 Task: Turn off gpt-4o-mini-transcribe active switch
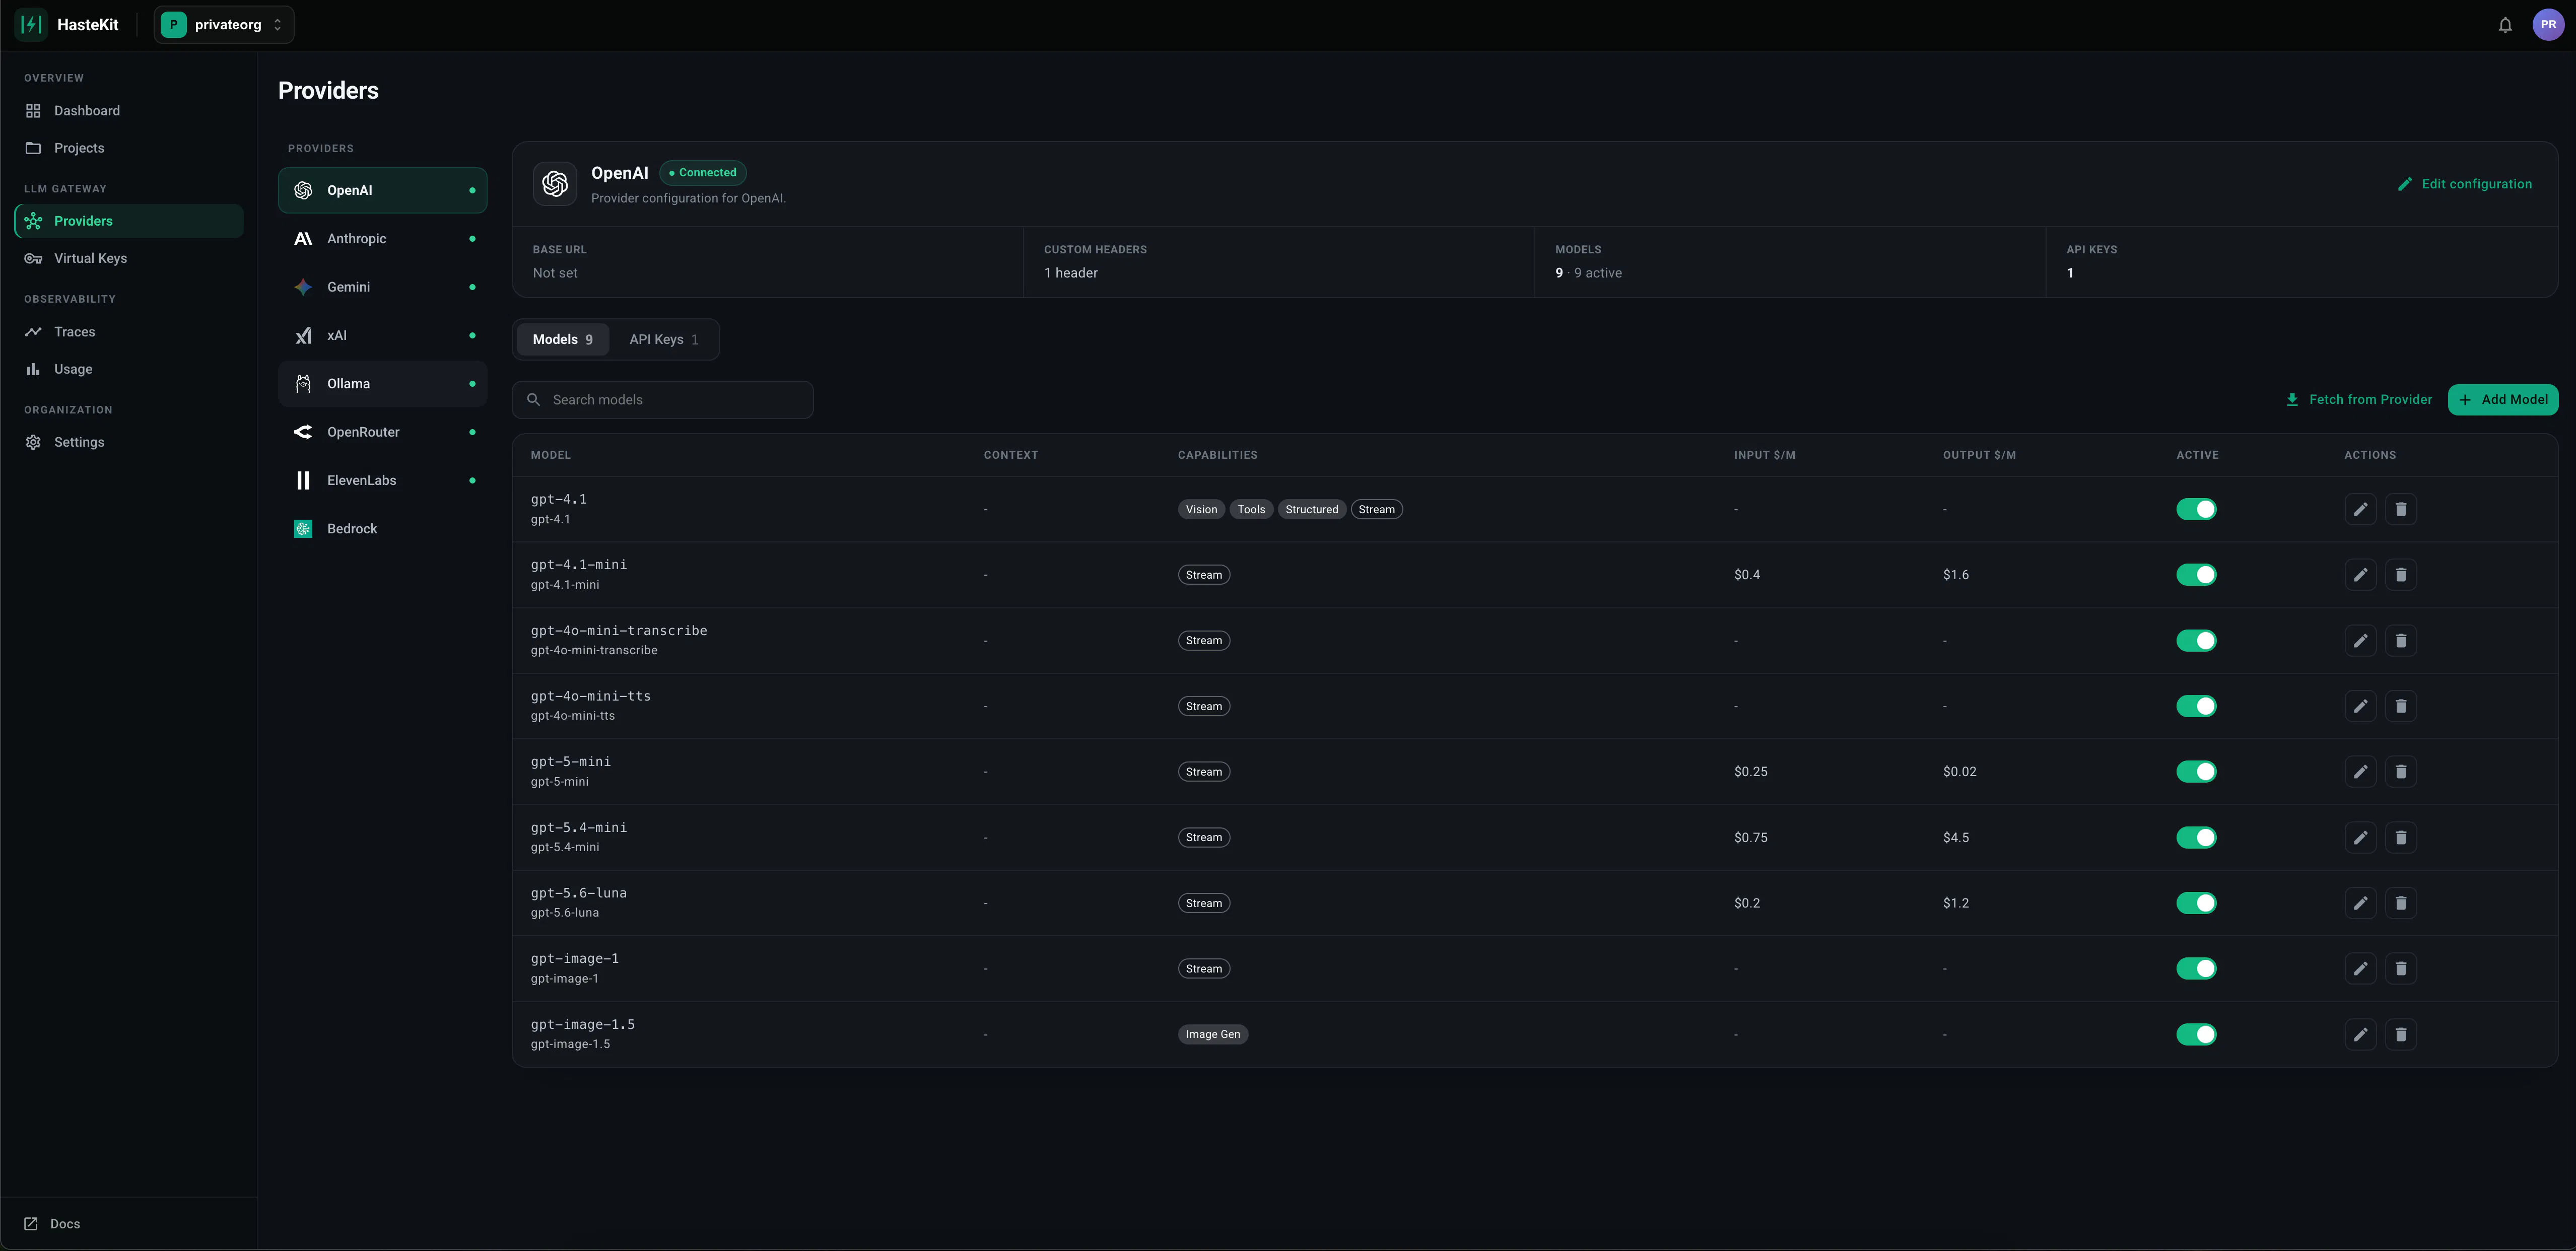coord(2196,641)
